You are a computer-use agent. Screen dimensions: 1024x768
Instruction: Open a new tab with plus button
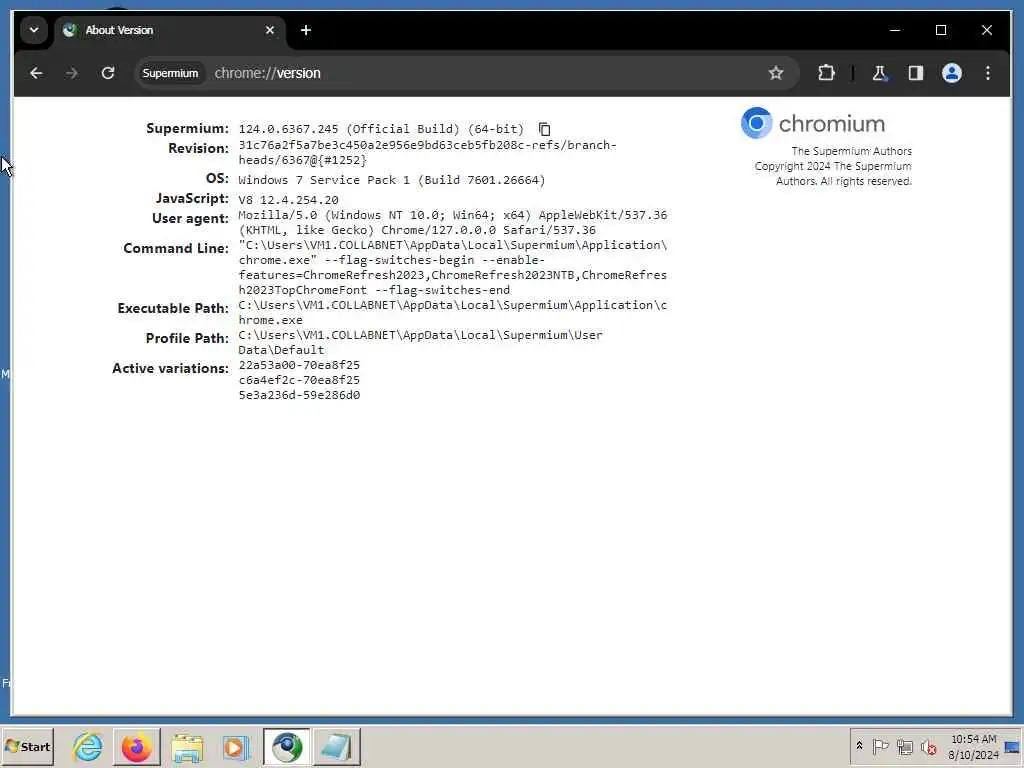306,30
